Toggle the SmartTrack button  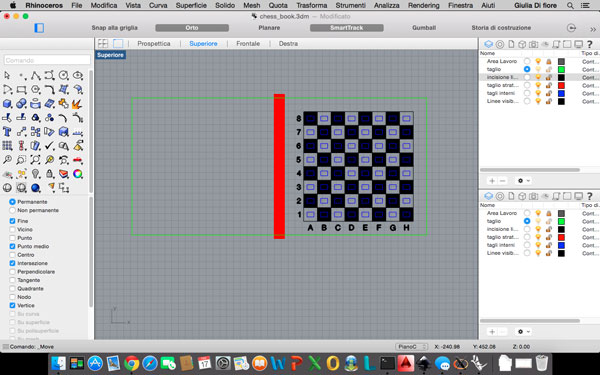[x=347, y=28]
